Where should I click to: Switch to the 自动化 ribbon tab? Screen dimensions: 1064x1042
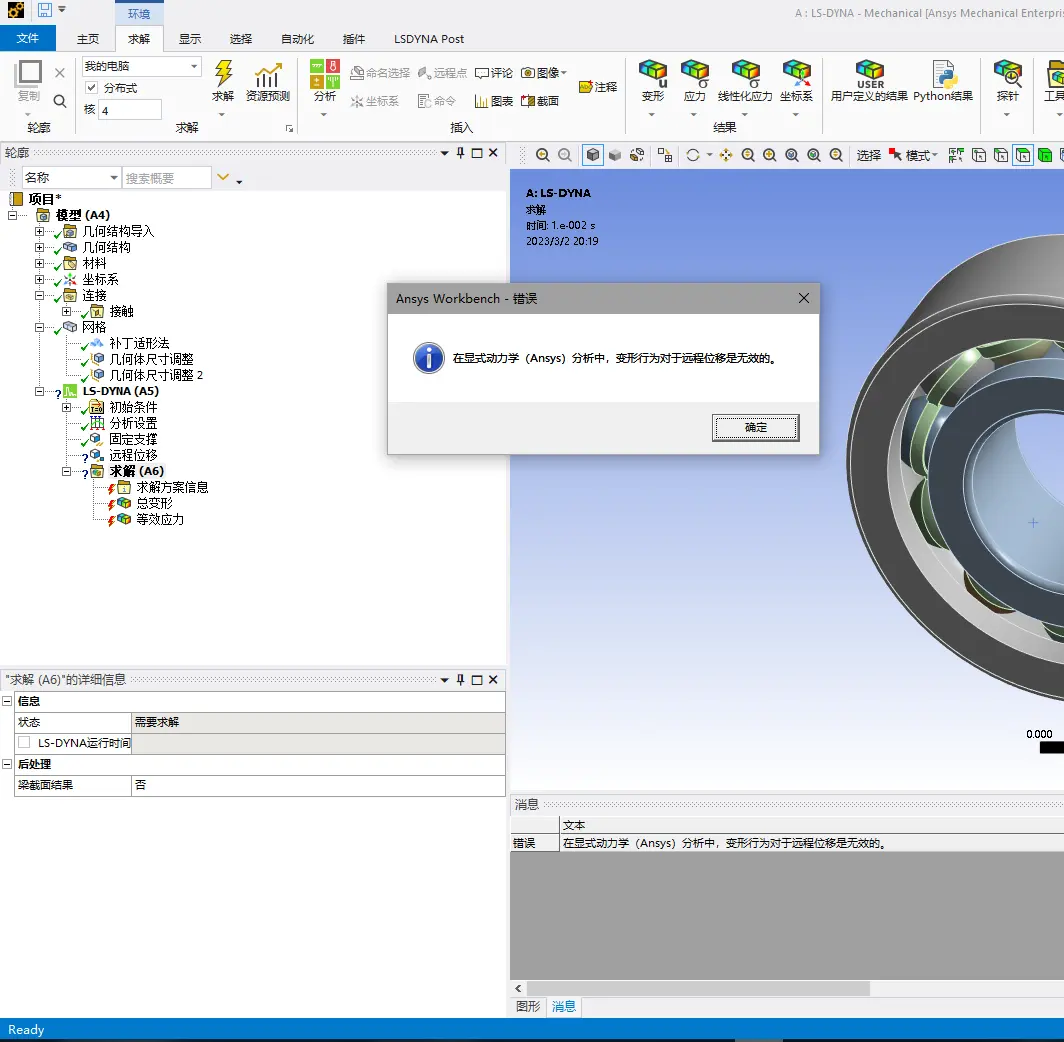click(297, 39)
